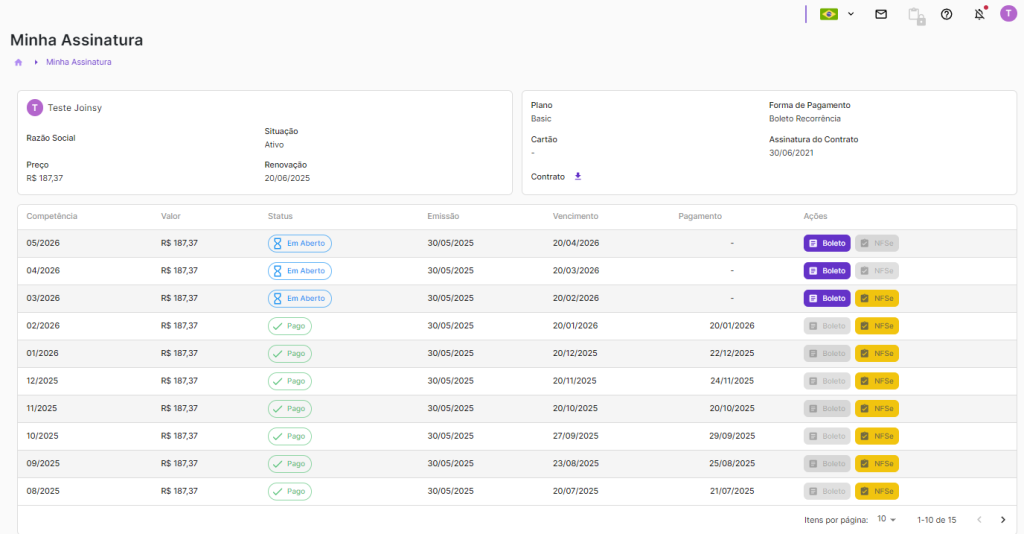
Task: Open notifications bell icon
Action: pos(979,14)
